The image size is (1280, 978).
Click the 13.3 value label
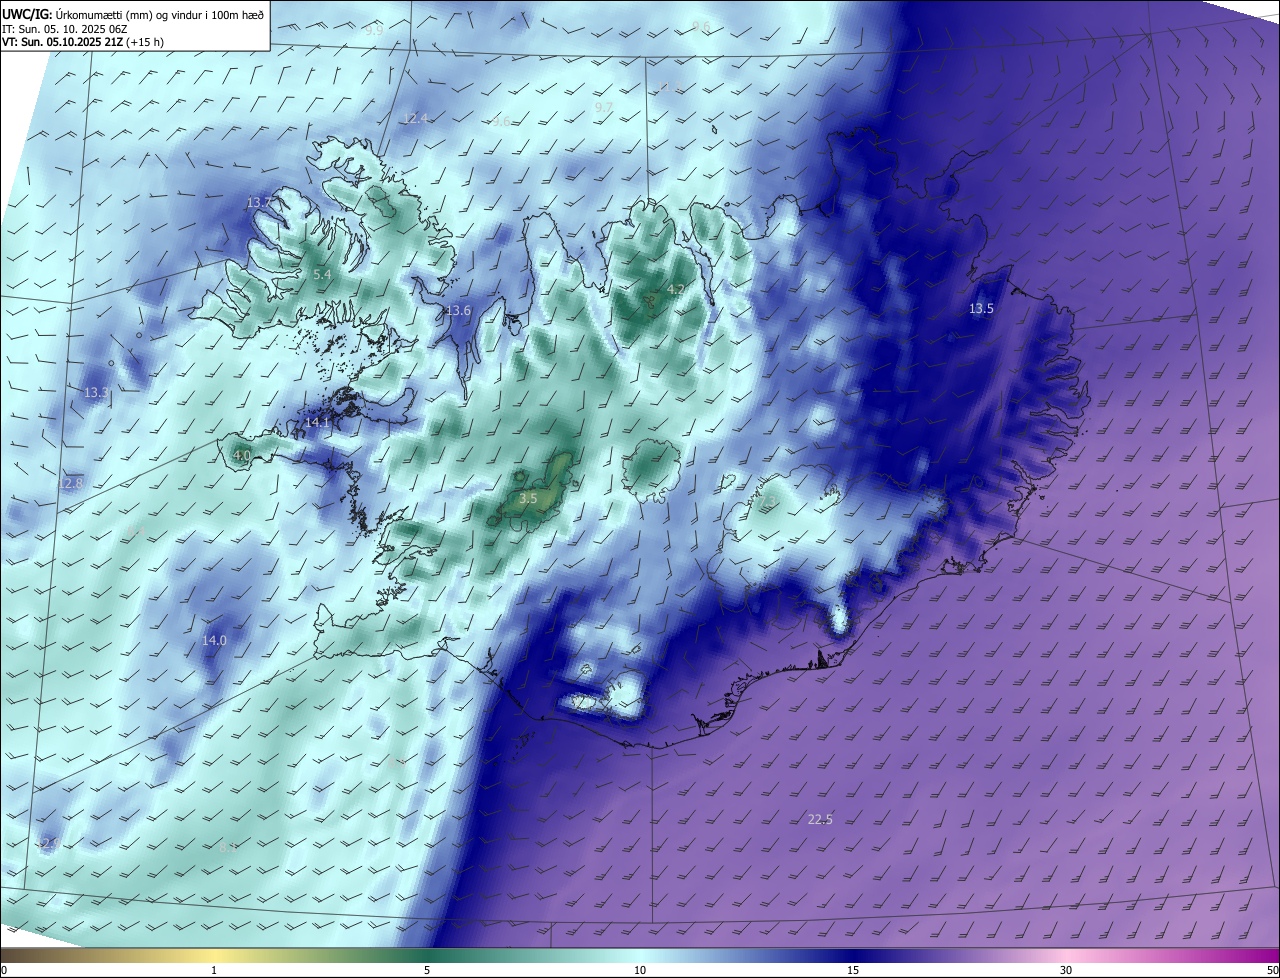point(97,393)
